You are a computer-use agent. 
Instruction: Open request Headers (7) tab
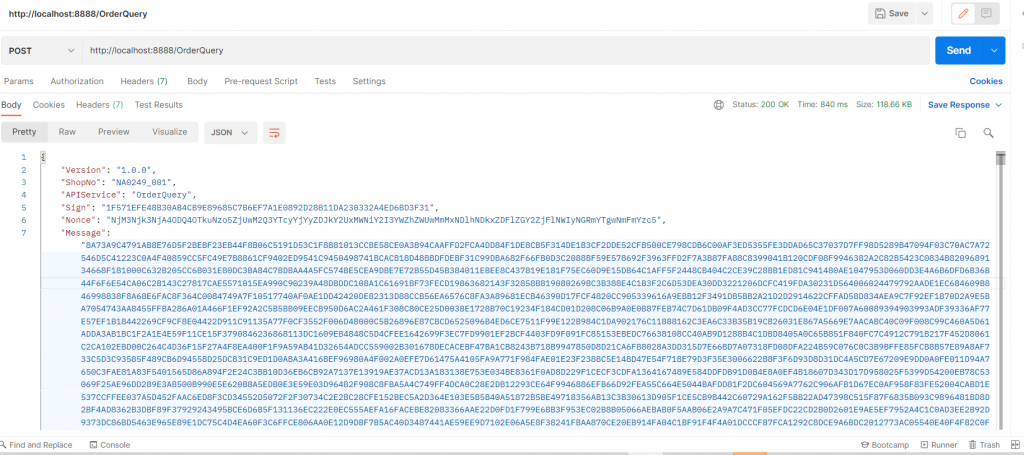coord(144,82)
